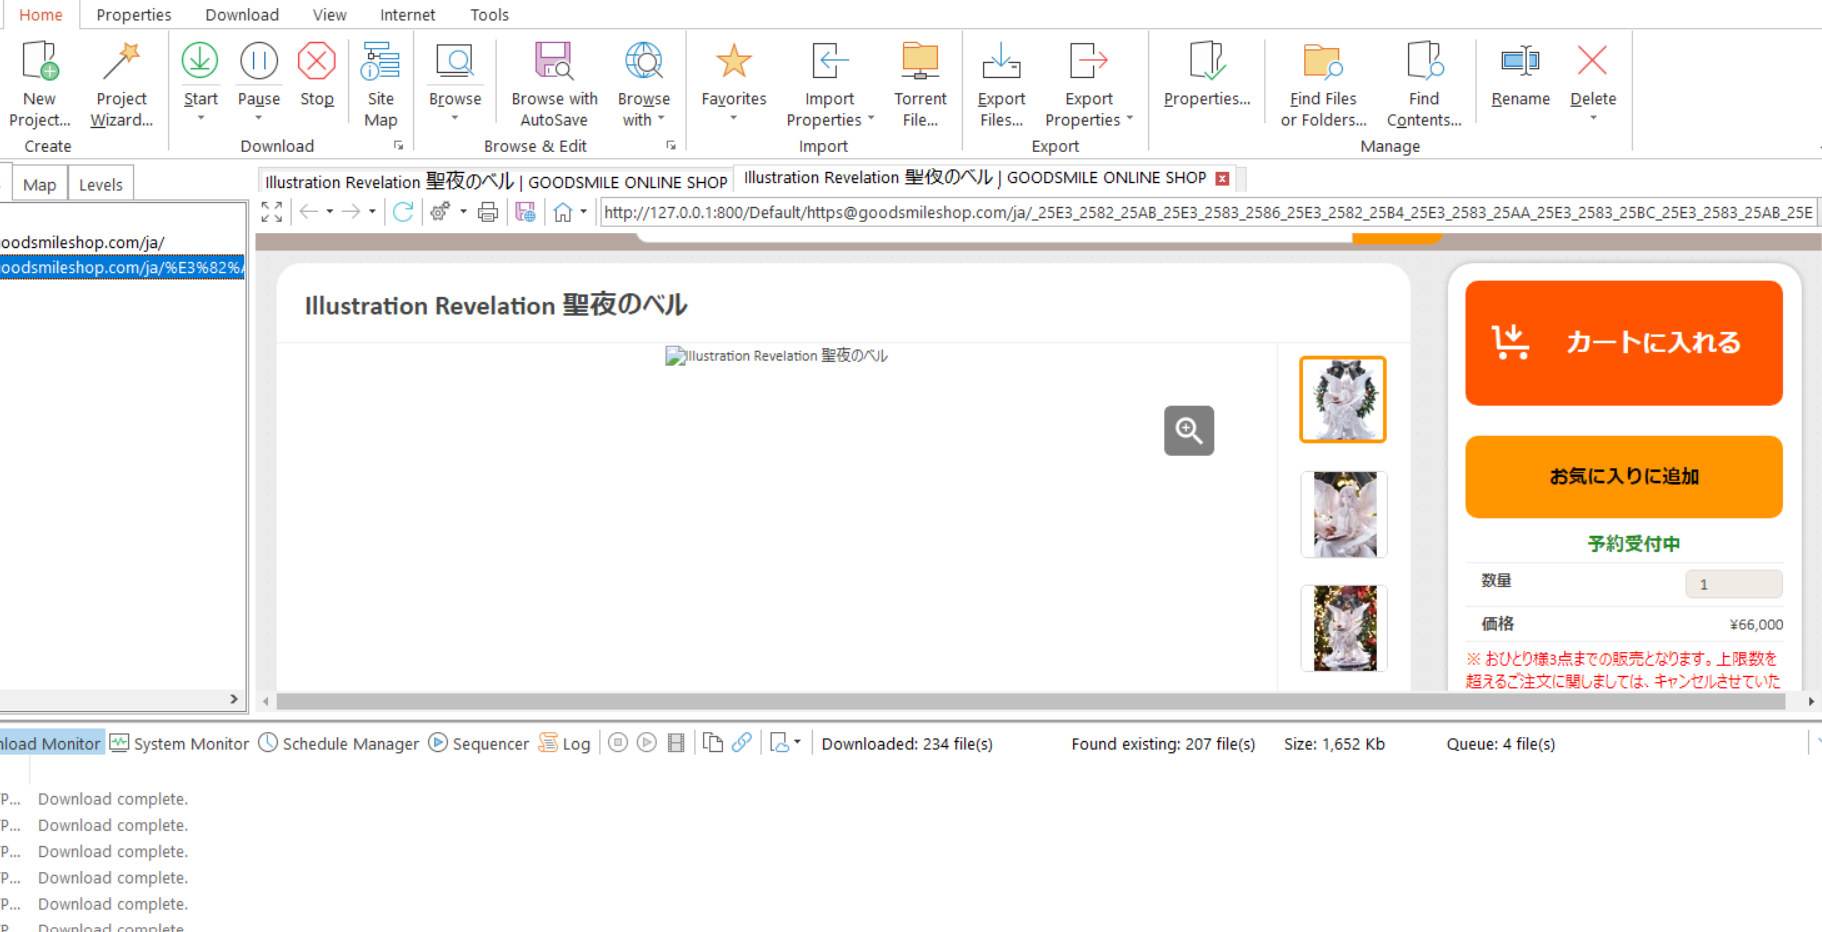Print the current page
The width and height of the screenshot is (1822, 932).
[488, 212]
